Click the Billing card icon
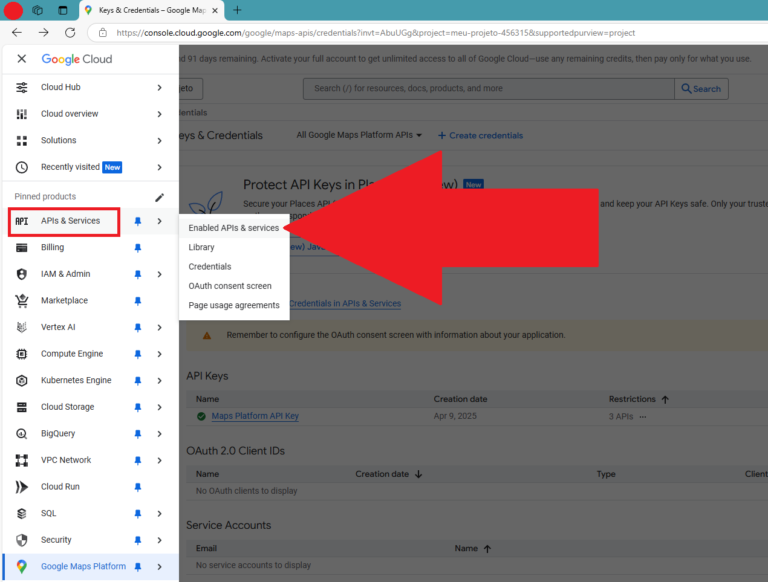This screenshot has width=768, height=582. point(22,247)
